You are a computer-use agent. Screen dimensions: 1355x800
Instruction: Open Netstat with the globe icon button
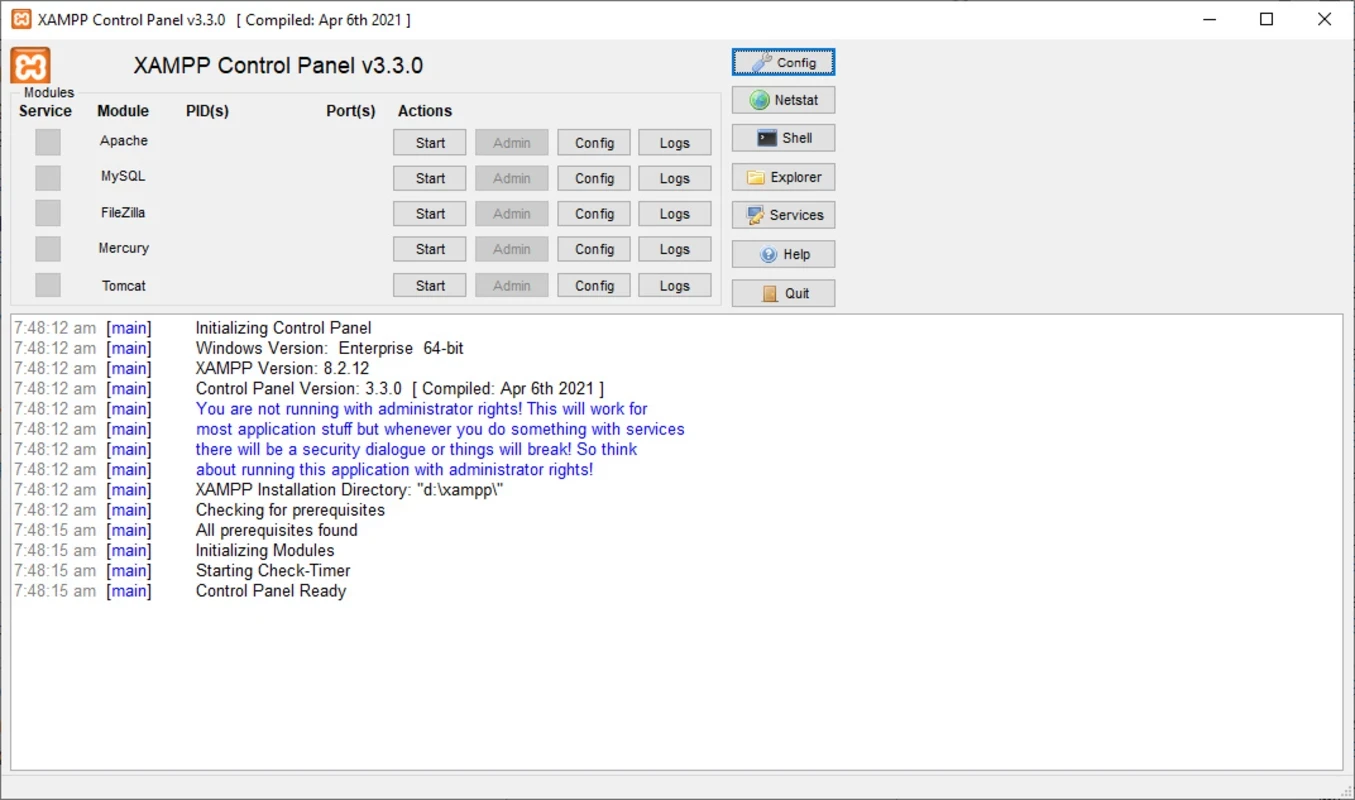pos(783,100)
